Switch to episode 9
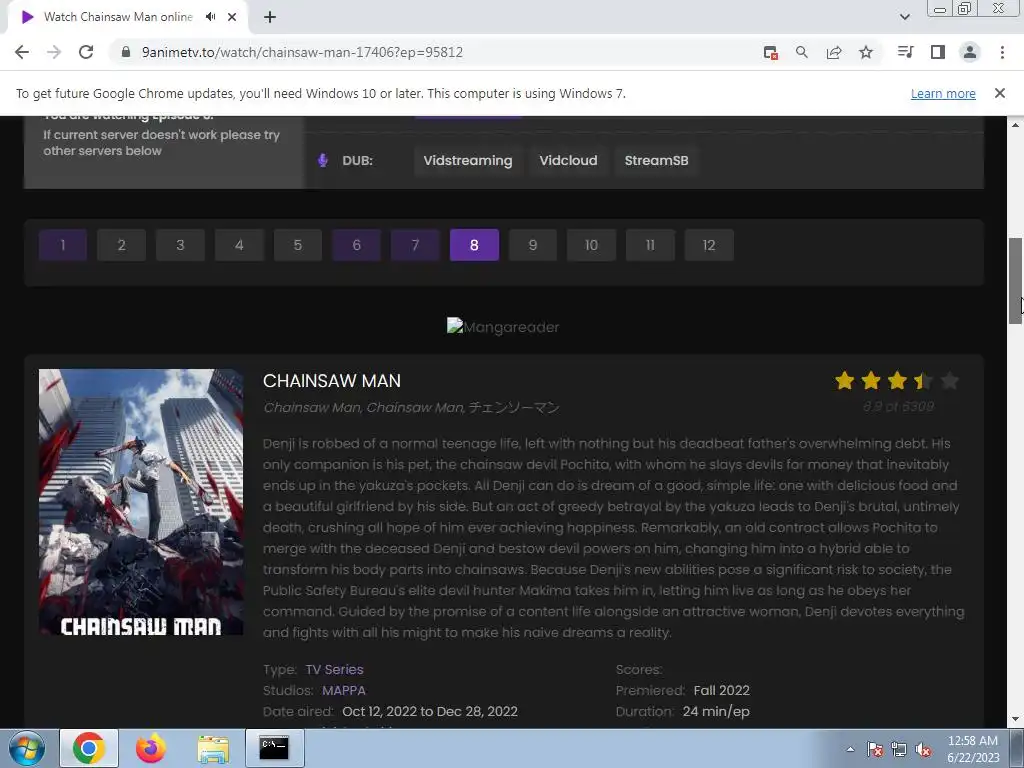The image size is (1024, 768). click(x=533, y=245)
